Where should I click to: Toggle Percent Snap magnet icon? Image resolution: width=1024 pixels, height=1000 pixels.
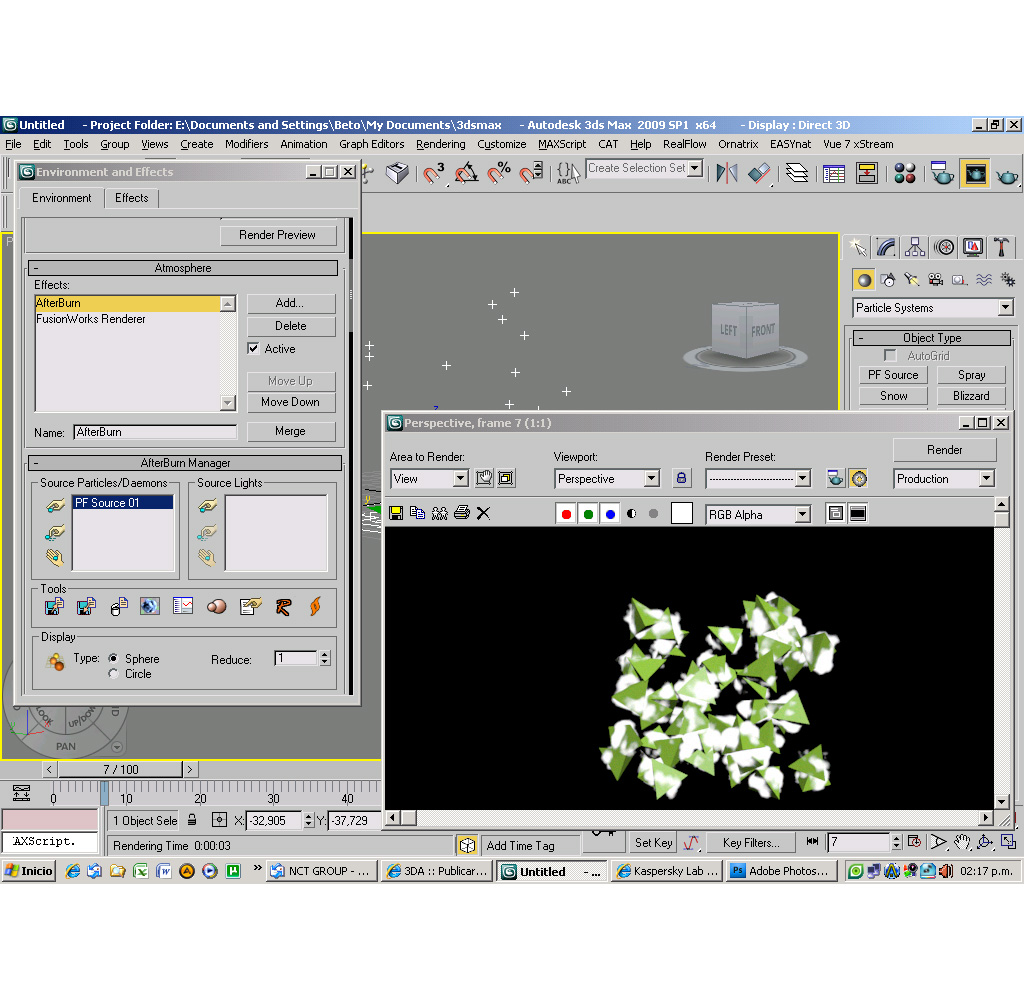499,174
